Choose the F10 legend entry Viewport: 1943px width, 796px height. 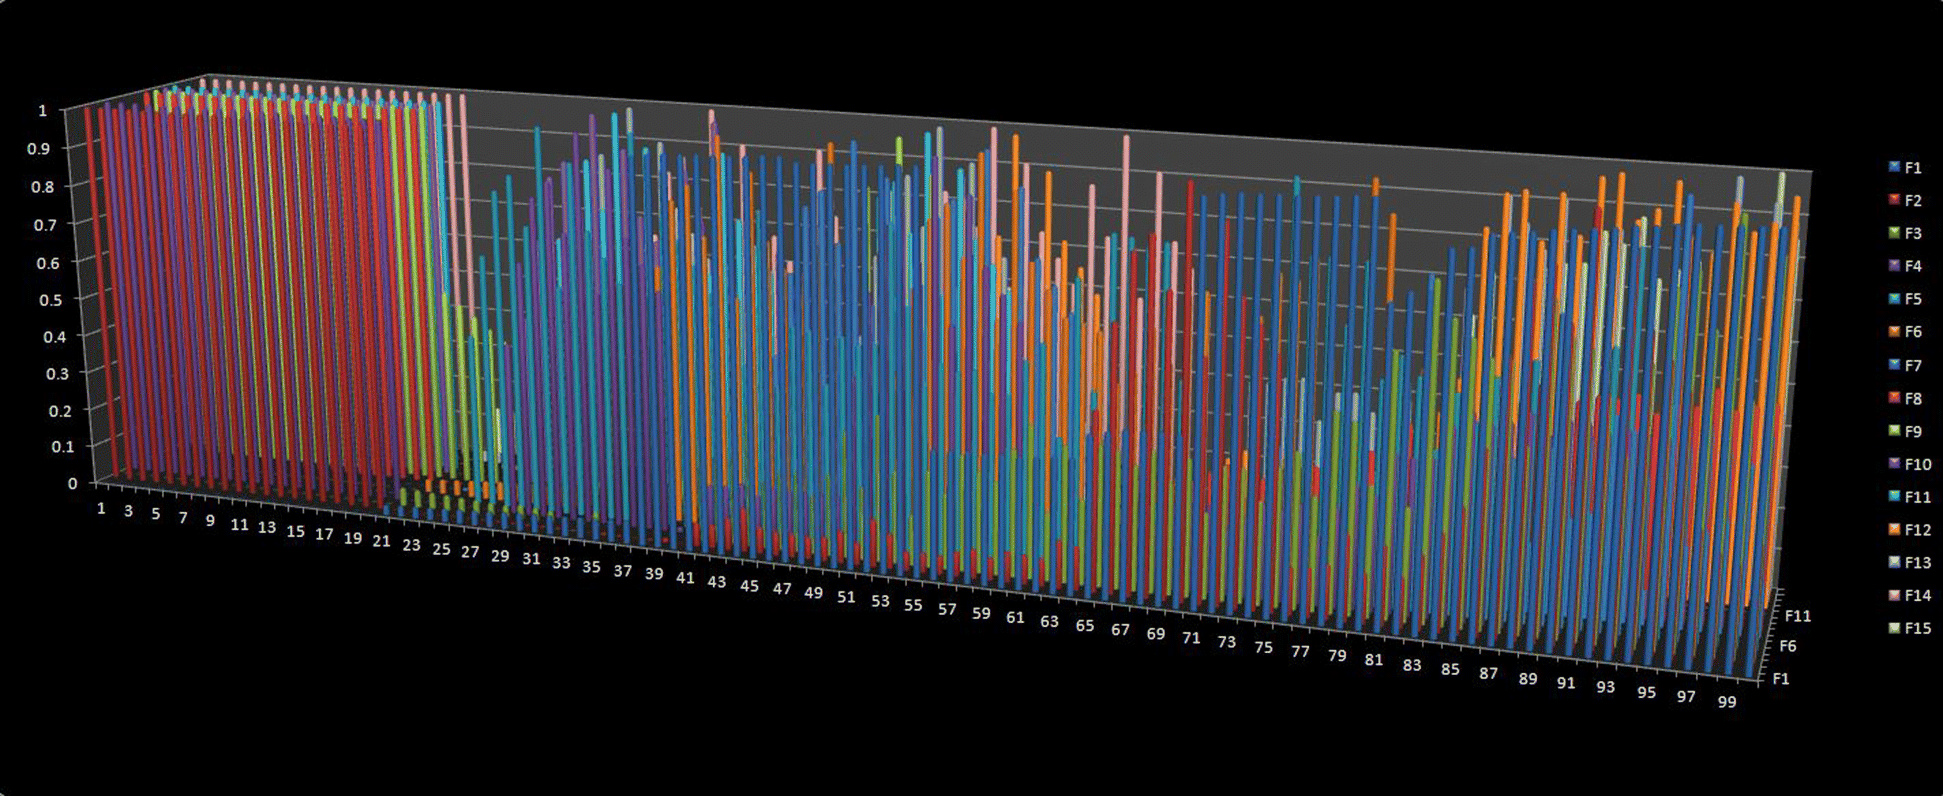pyautogui.click(x=1909, y=464)
